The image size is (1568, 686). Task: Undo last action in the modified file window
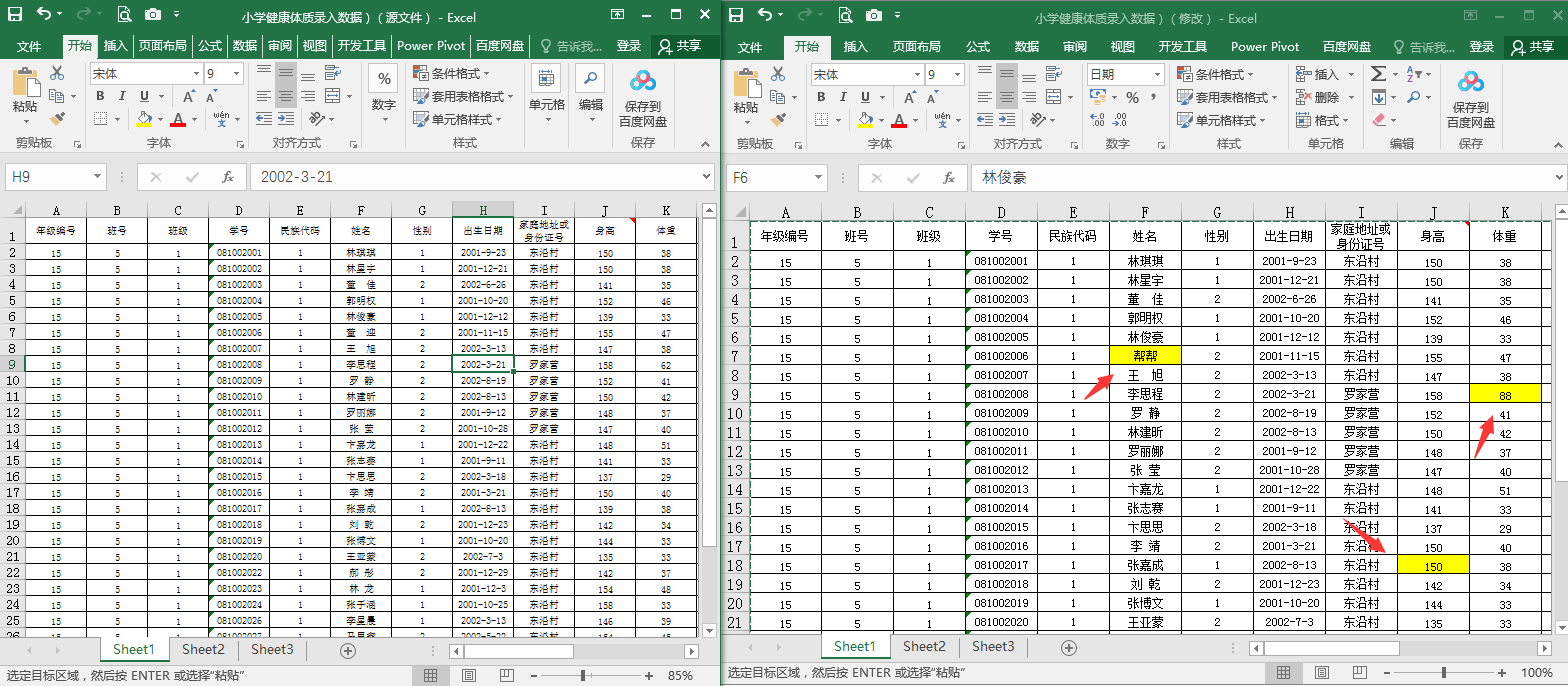[764, 14]
